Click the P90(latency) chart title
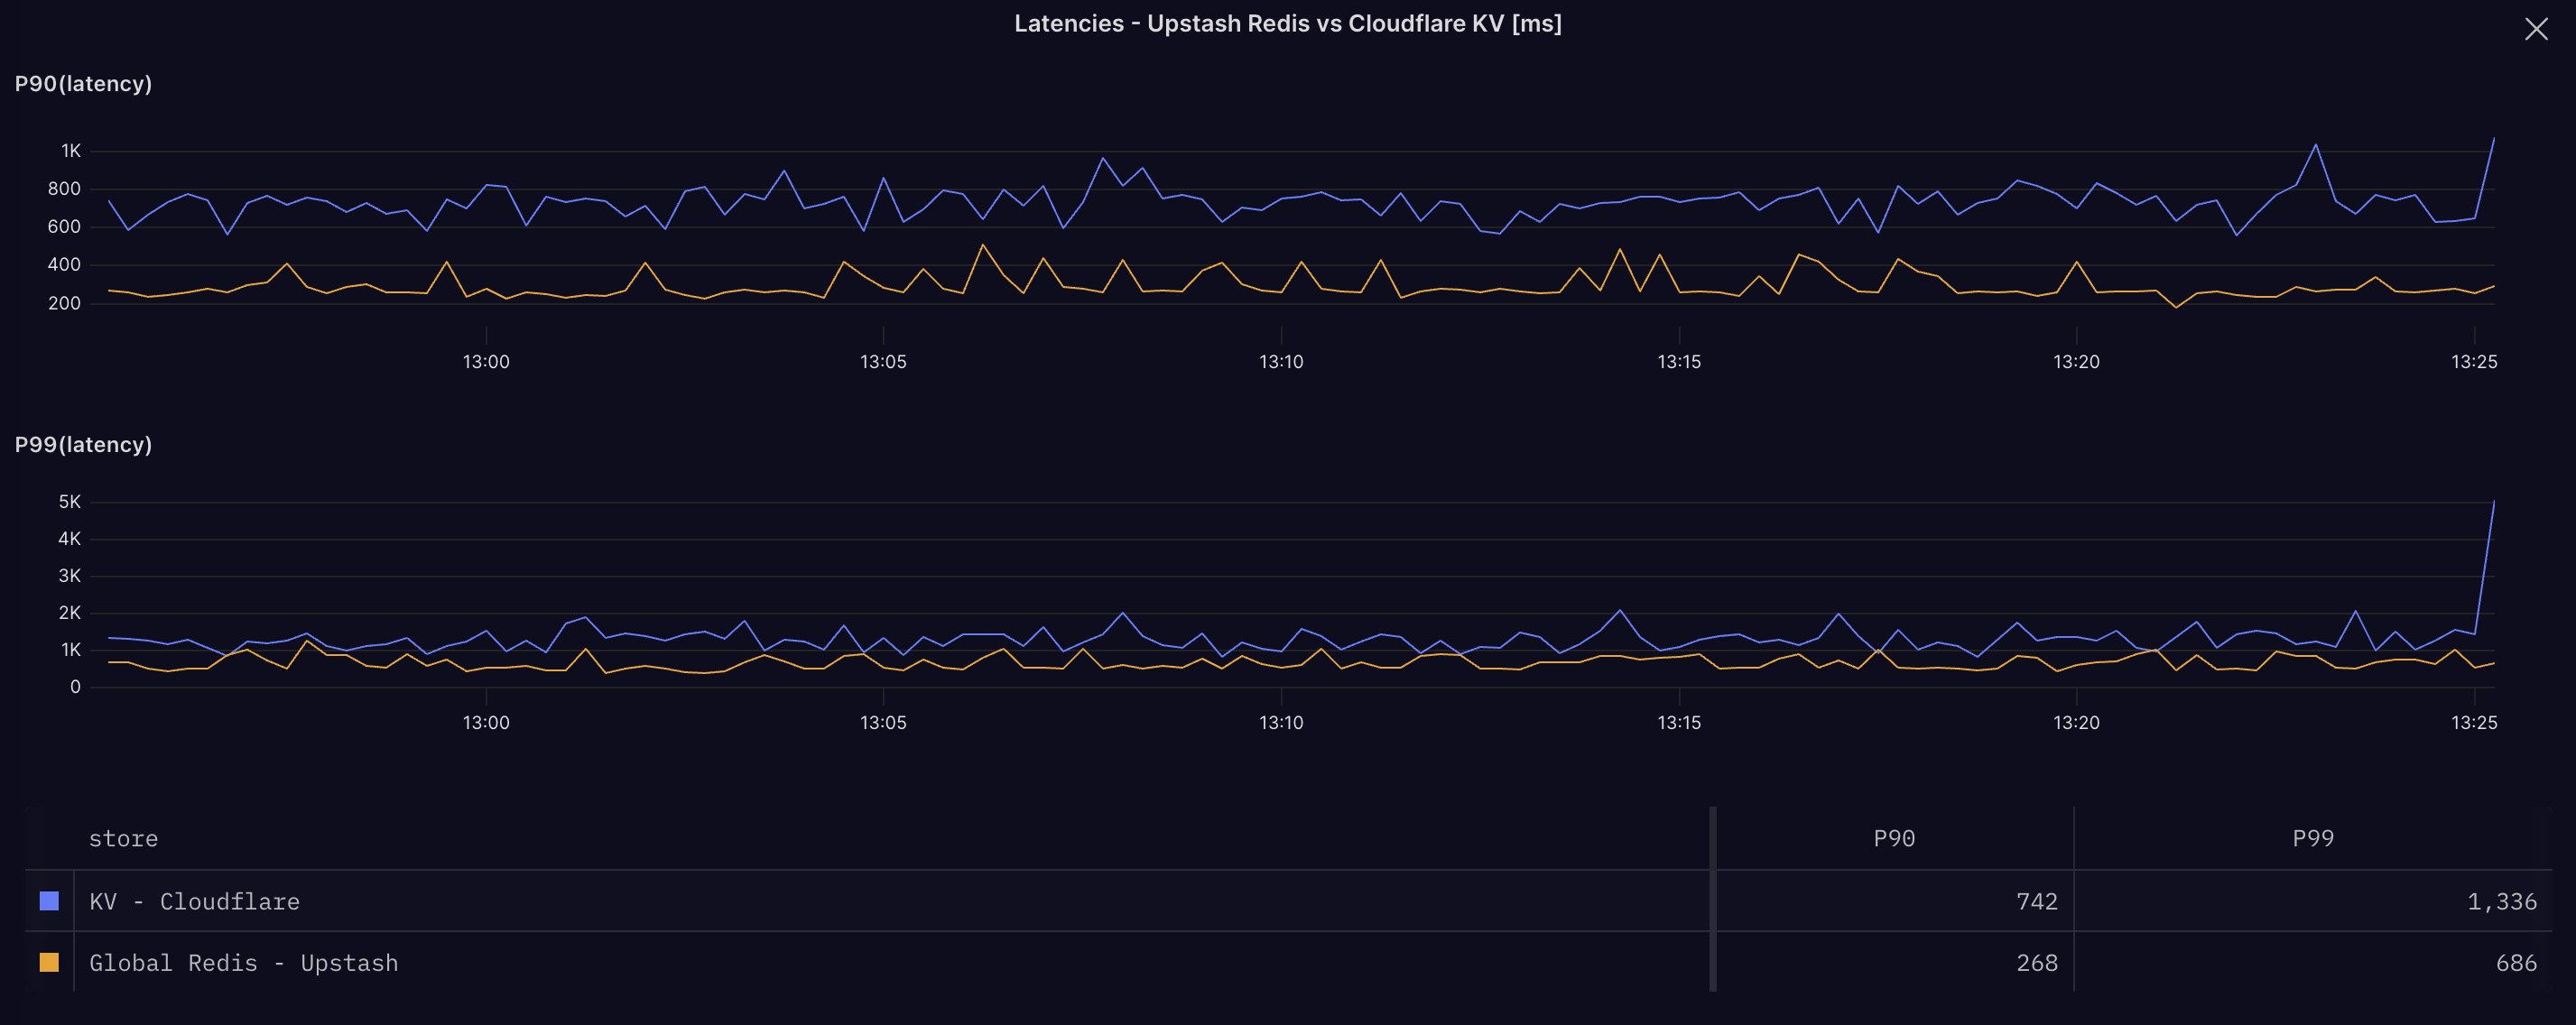The image size is (2576, 1025). (x=83, y=84)
